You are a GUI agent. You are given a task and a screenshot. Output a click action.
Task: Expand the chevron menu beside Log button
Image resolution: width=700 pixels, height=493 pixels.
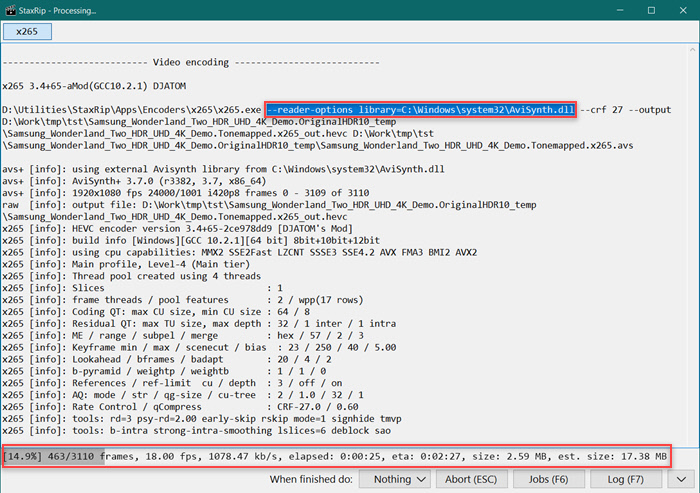click(x=681, y=479)
